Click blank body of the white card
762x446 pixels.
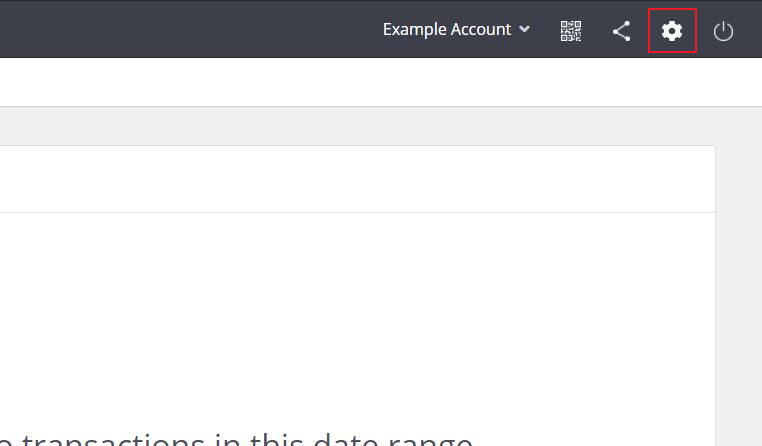click(x=357, y=316)
